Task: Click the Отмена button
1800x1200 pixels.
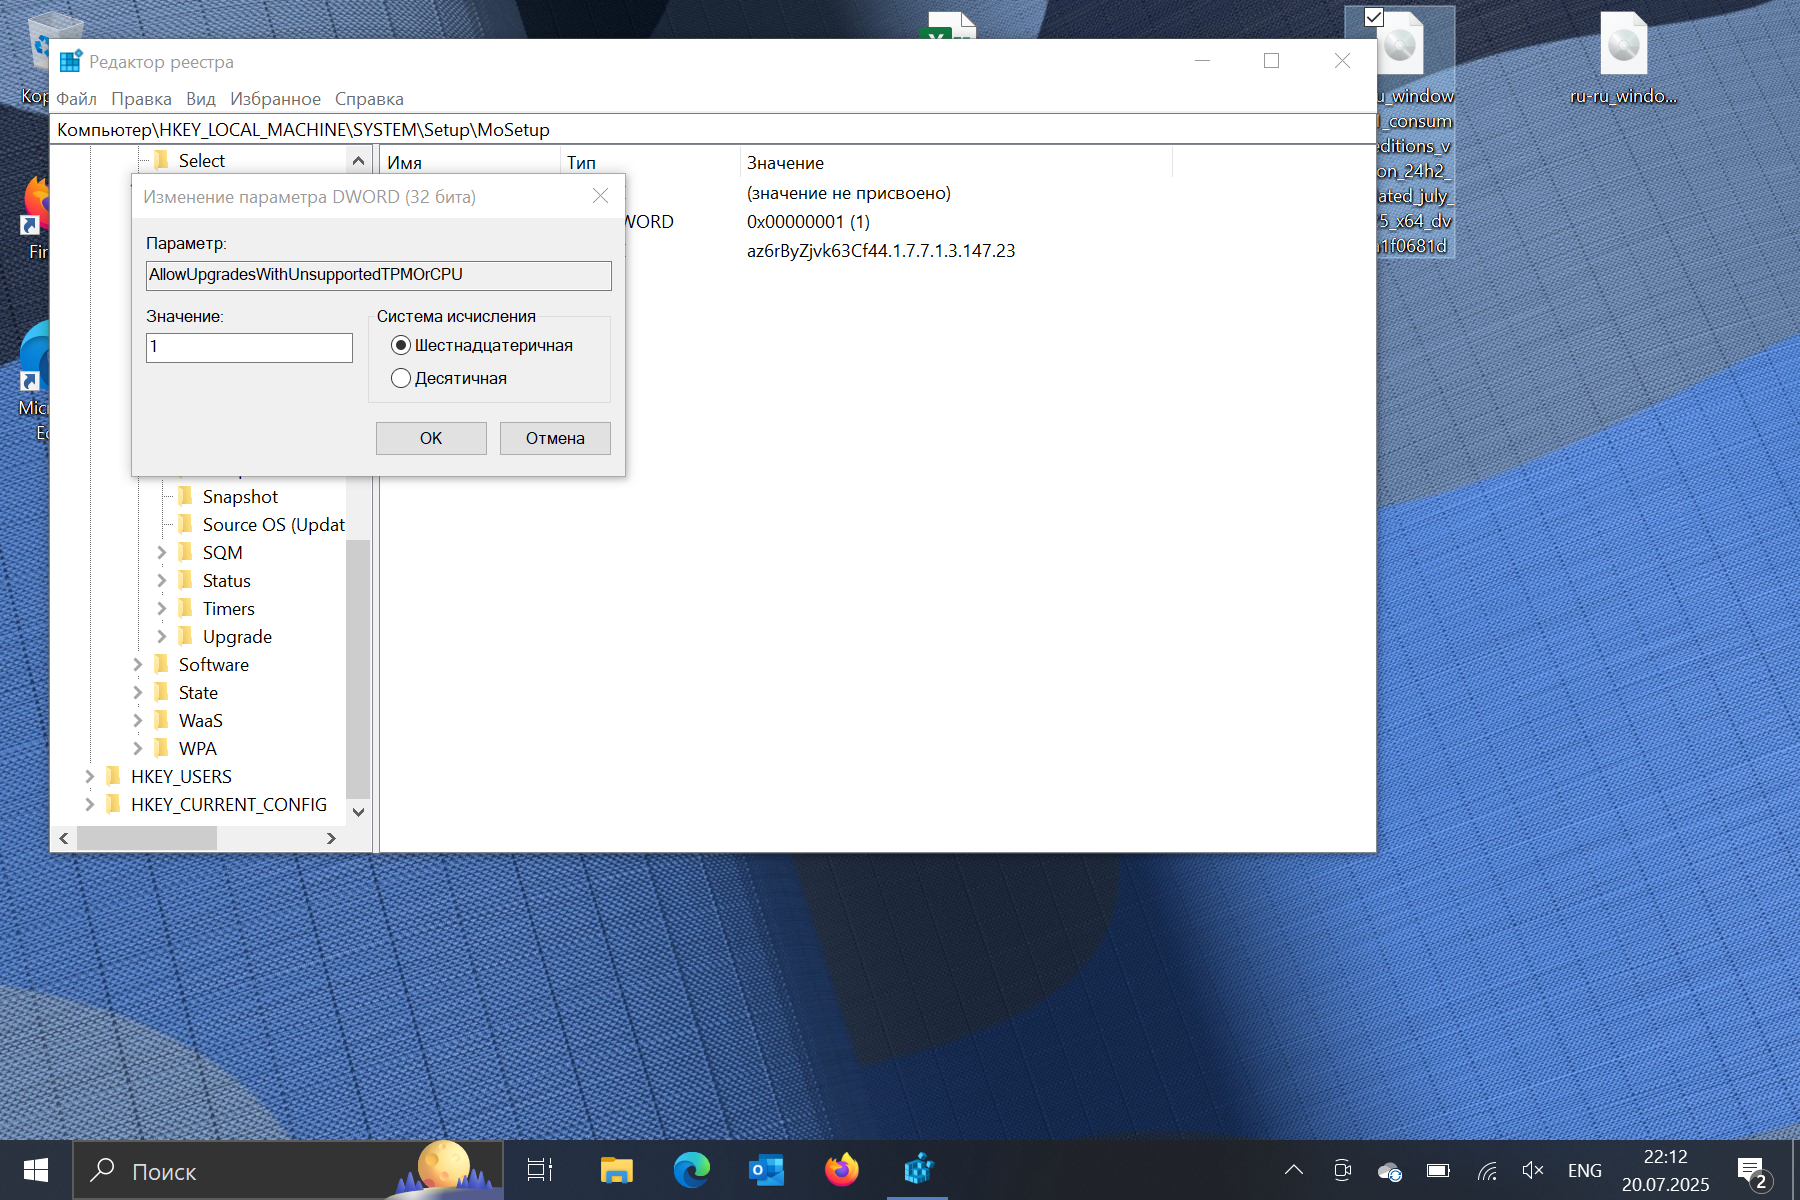Action: point(555,438)
